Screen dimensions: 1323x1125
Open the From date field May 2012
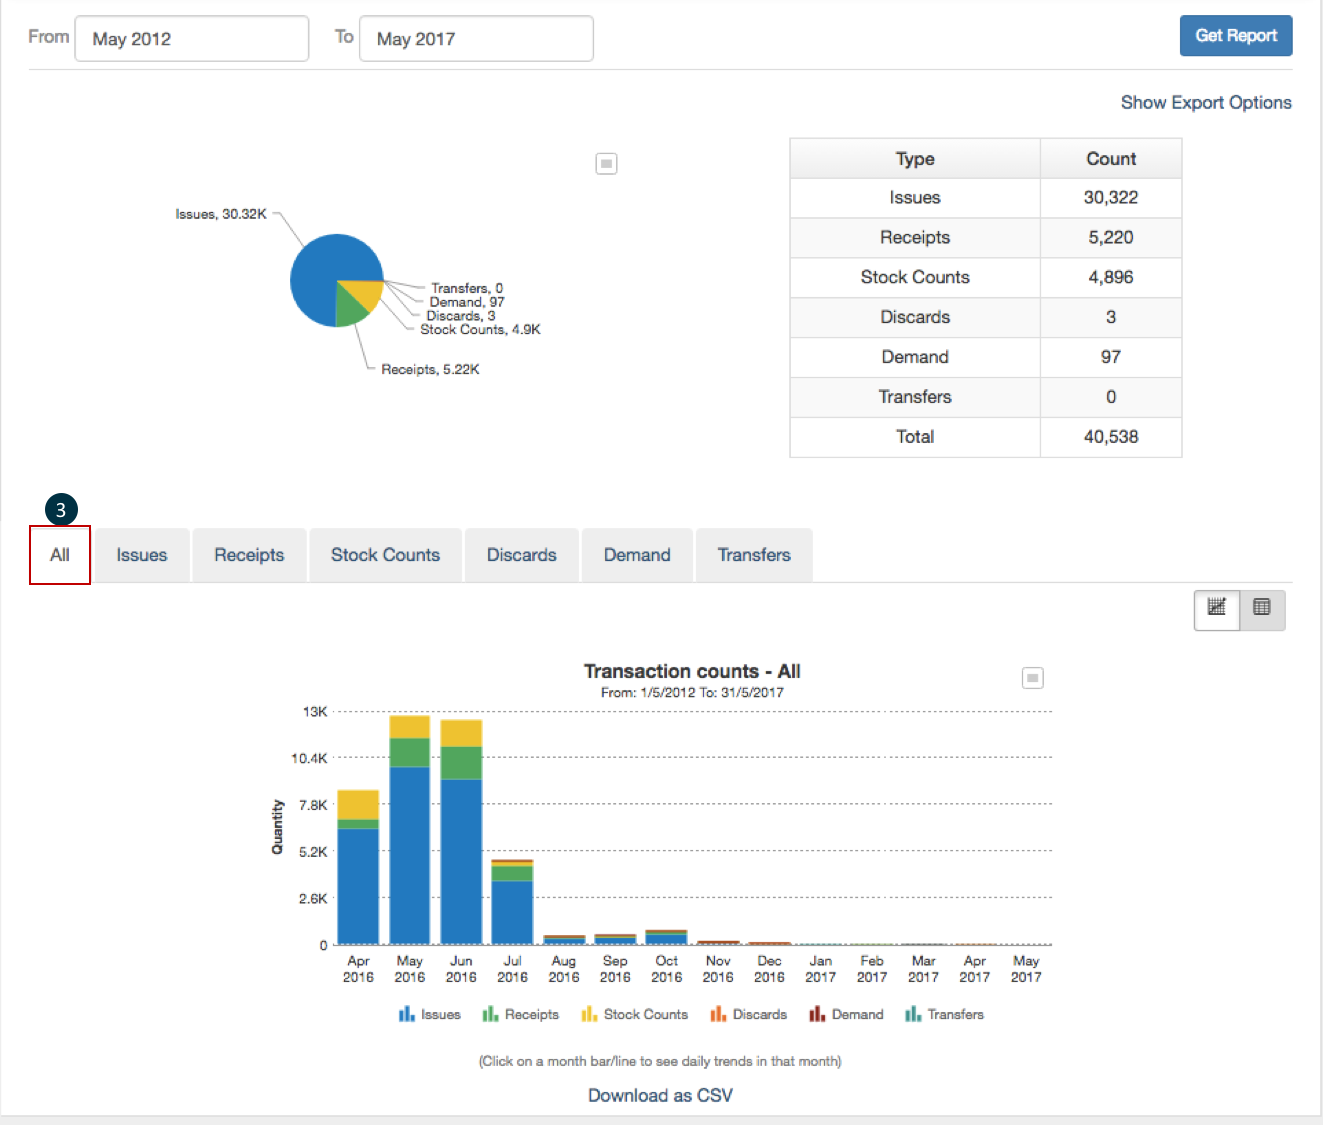(192, 38)
